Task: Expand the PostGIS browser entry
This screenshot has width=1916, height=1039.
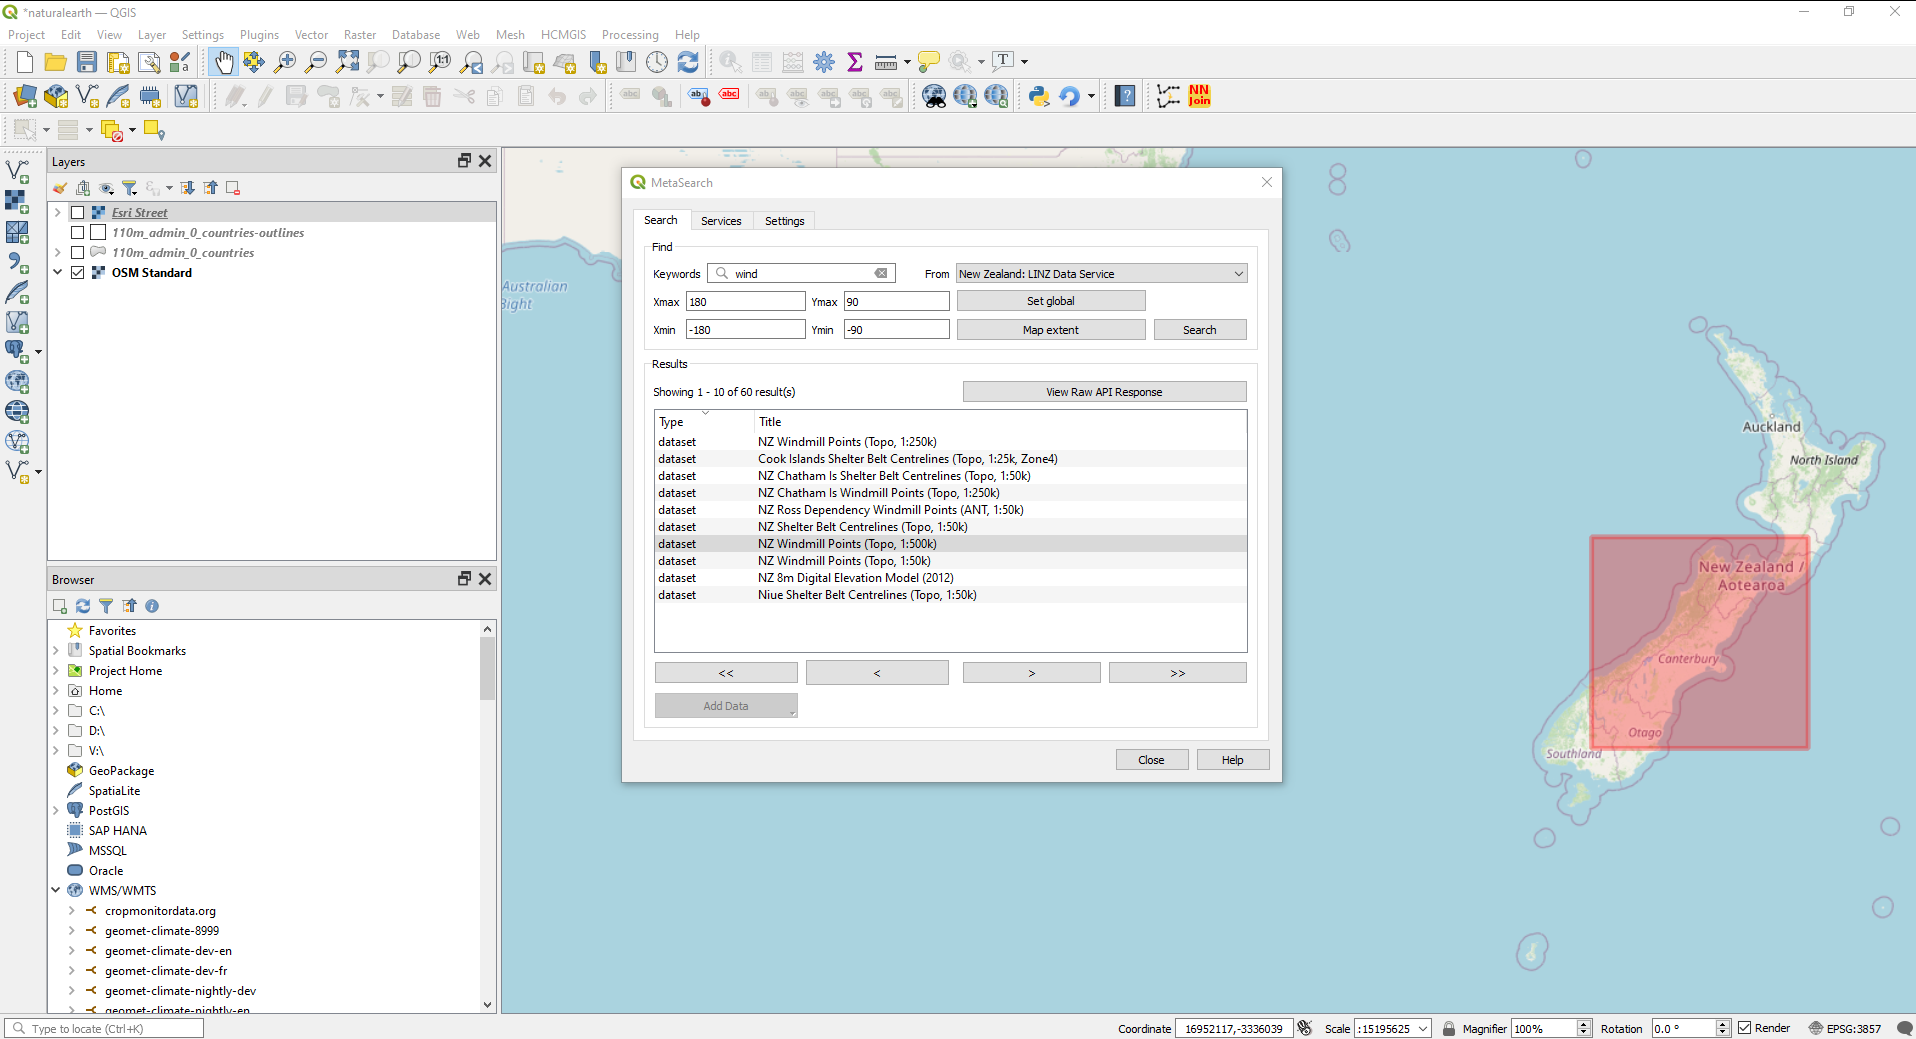Action: pyautogui.click(x=56, y=810)
